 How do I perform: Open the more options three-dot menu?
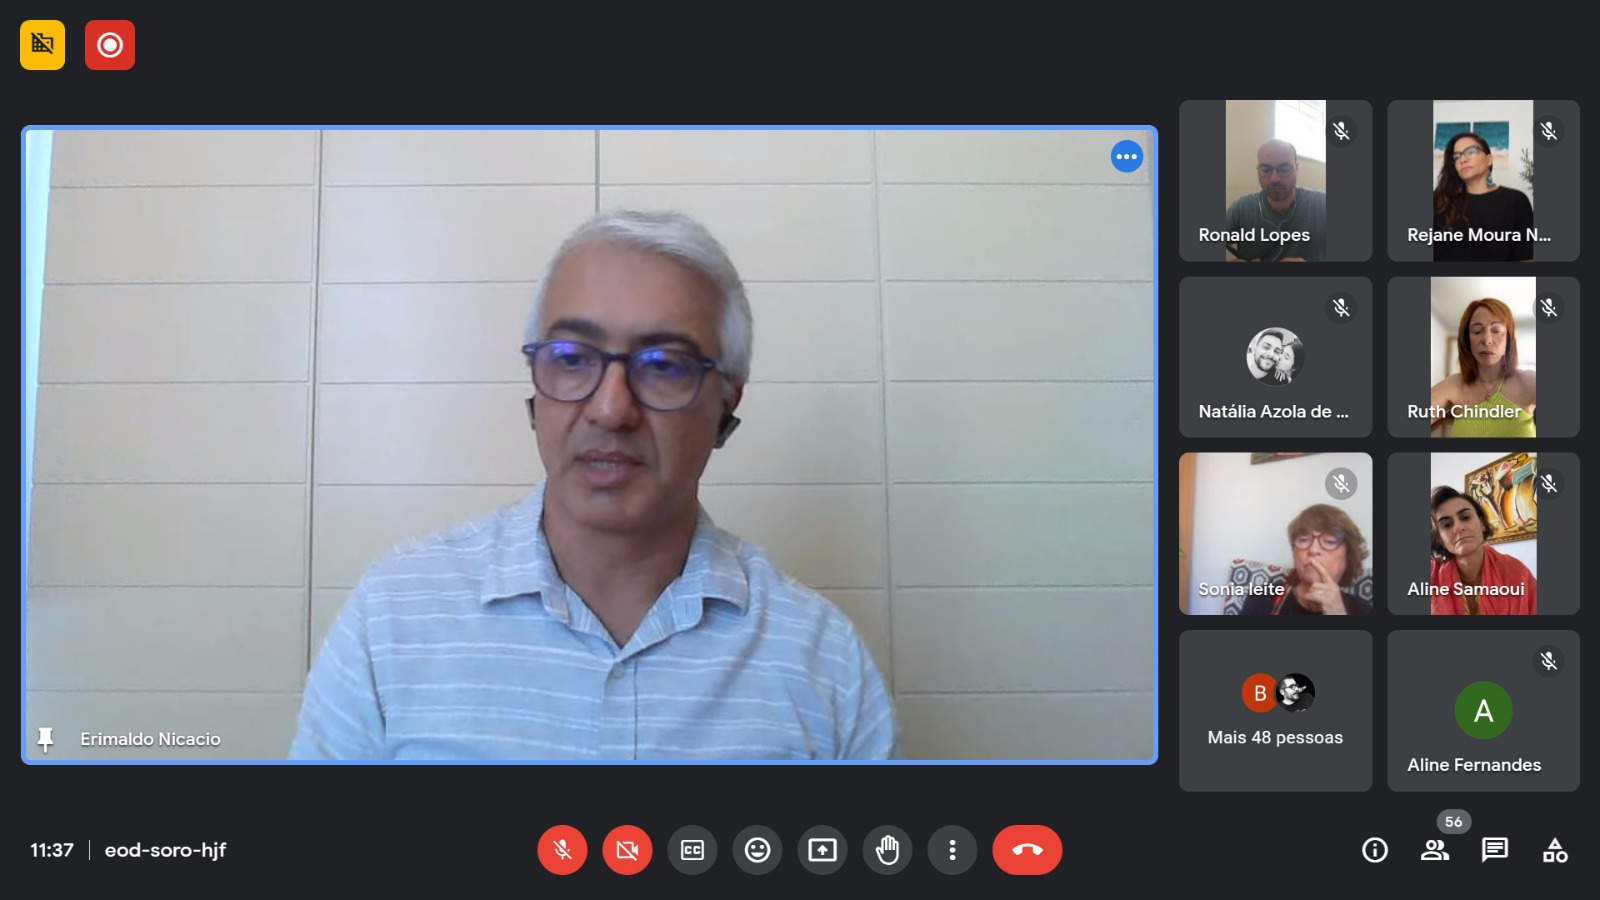coord(952,850)
